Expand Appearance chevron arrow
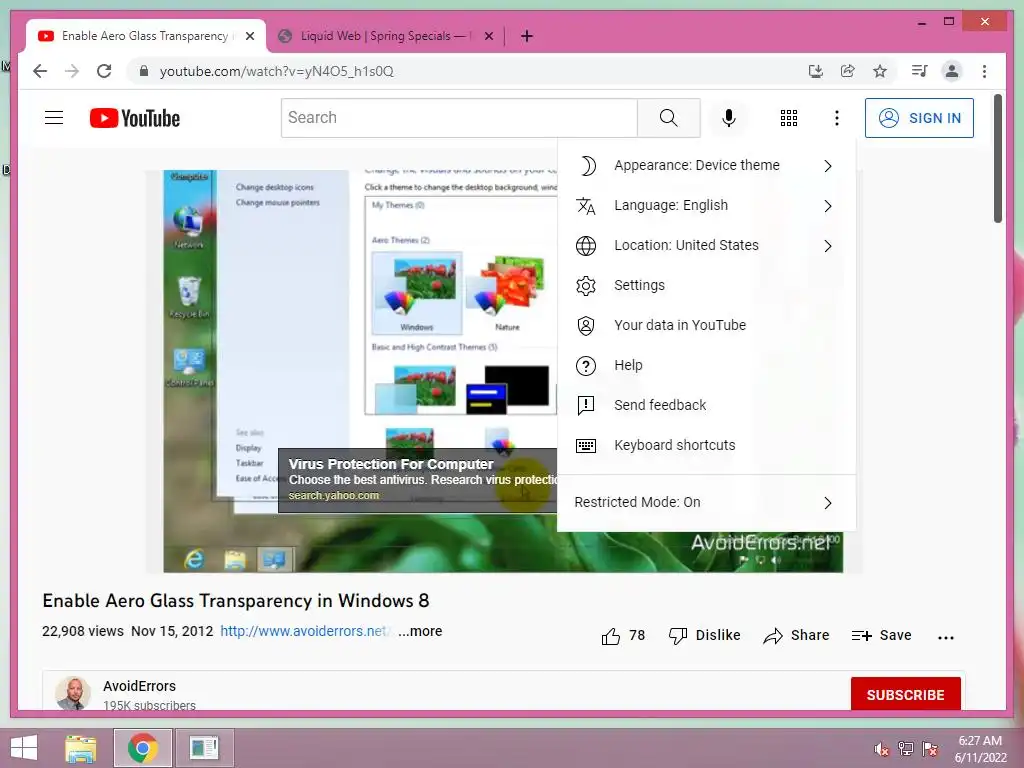Viewport: 1024px width, 768px height. (x=827, y=166)
